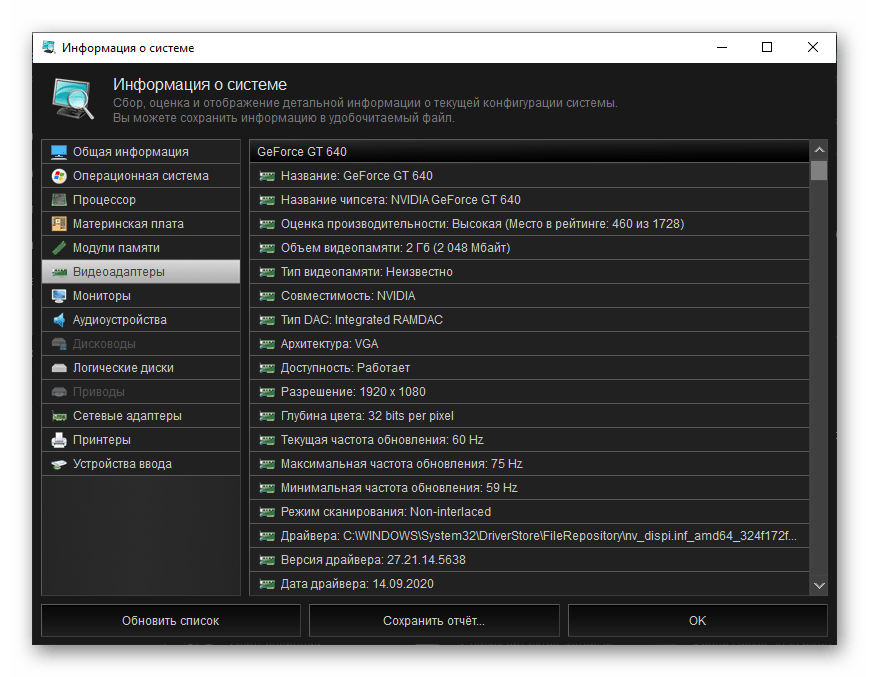The height and width of the screenshot is (677, 869).
Task: Open the Аудиоустройства section
Action: 141,320
